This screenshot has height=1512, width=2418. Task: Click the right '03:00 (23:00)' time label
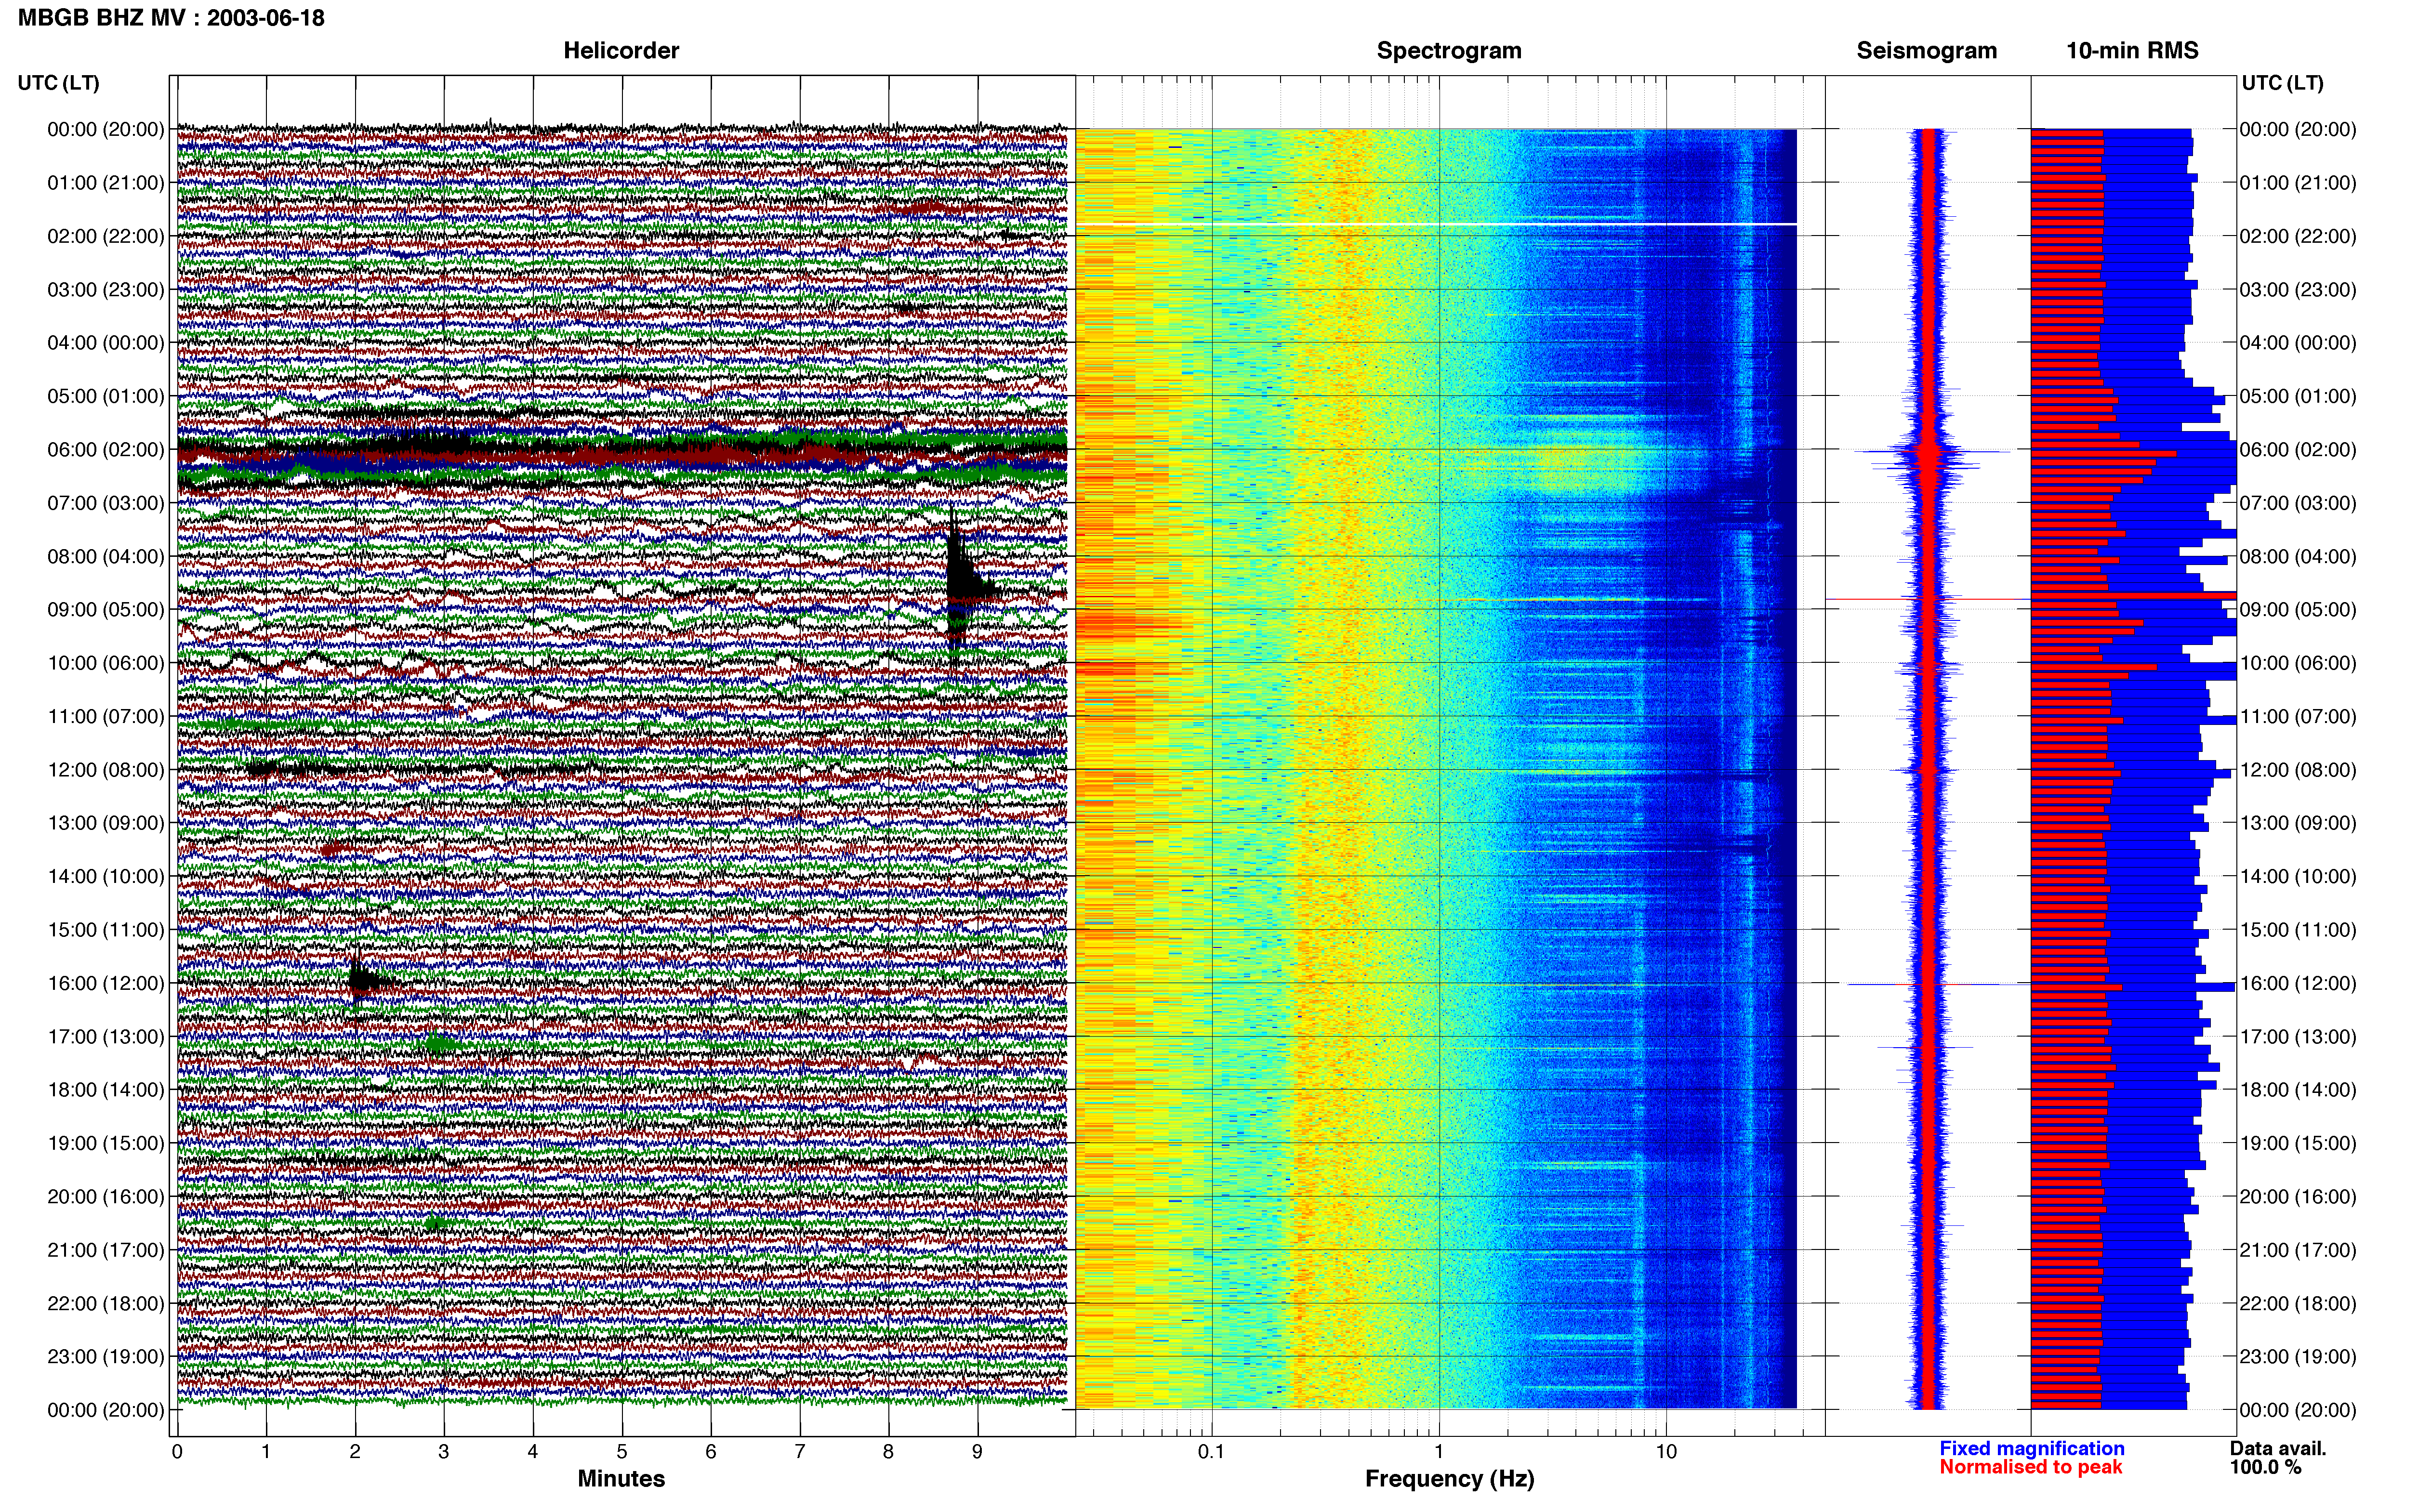(x=2298, y=289)
